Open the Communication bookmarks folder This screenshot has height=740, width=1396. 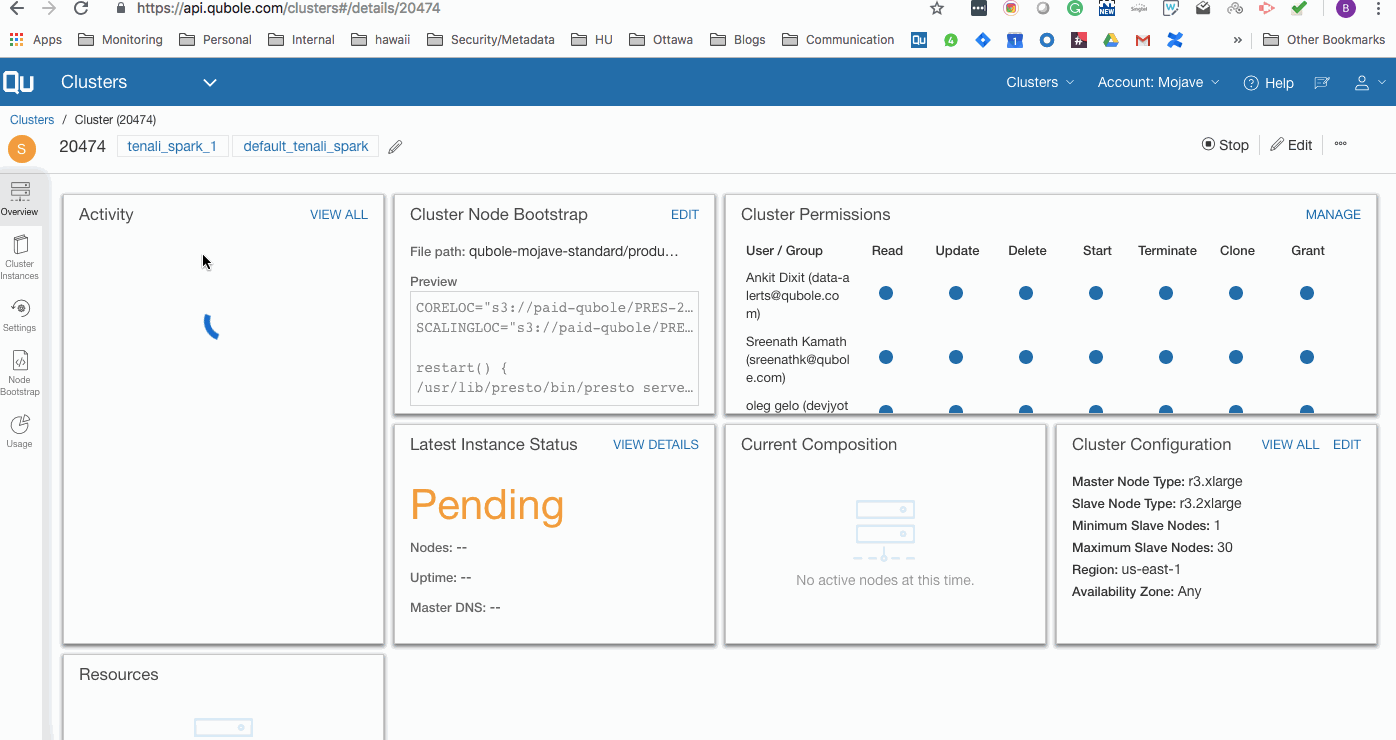pyautogui.click(x=838, y=40)
